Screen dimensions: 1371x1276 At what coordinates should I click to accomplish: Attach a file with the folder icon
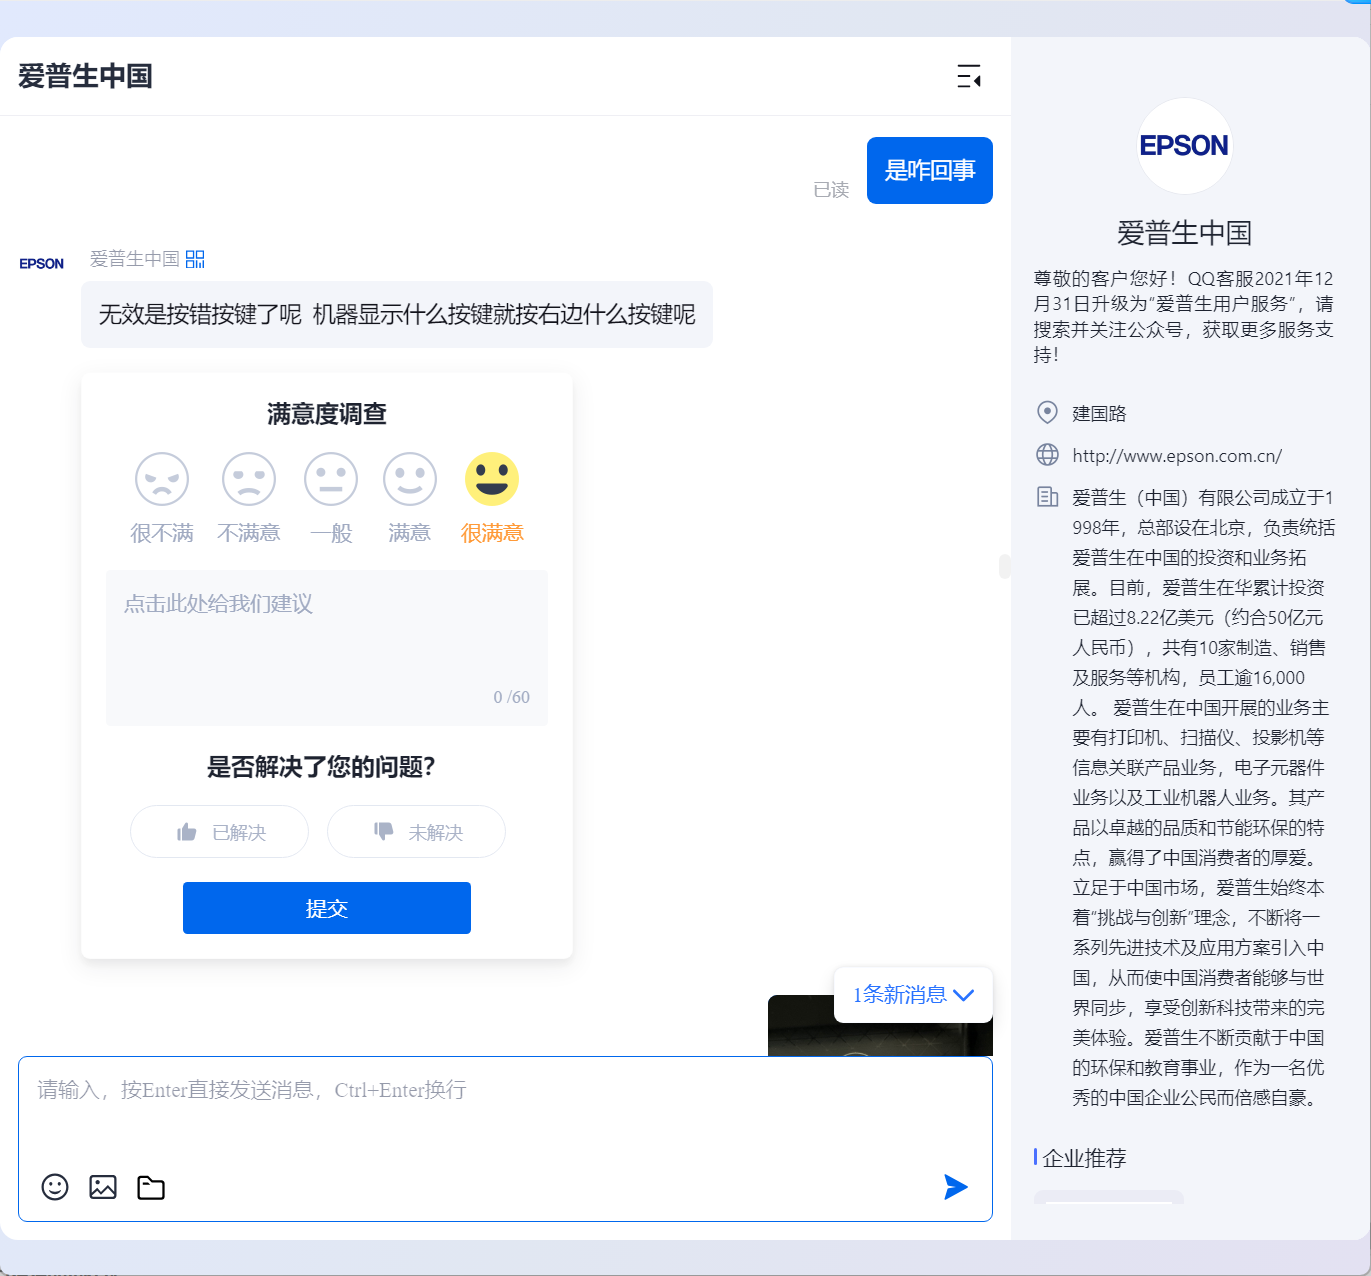click(x=151, y=1187)
